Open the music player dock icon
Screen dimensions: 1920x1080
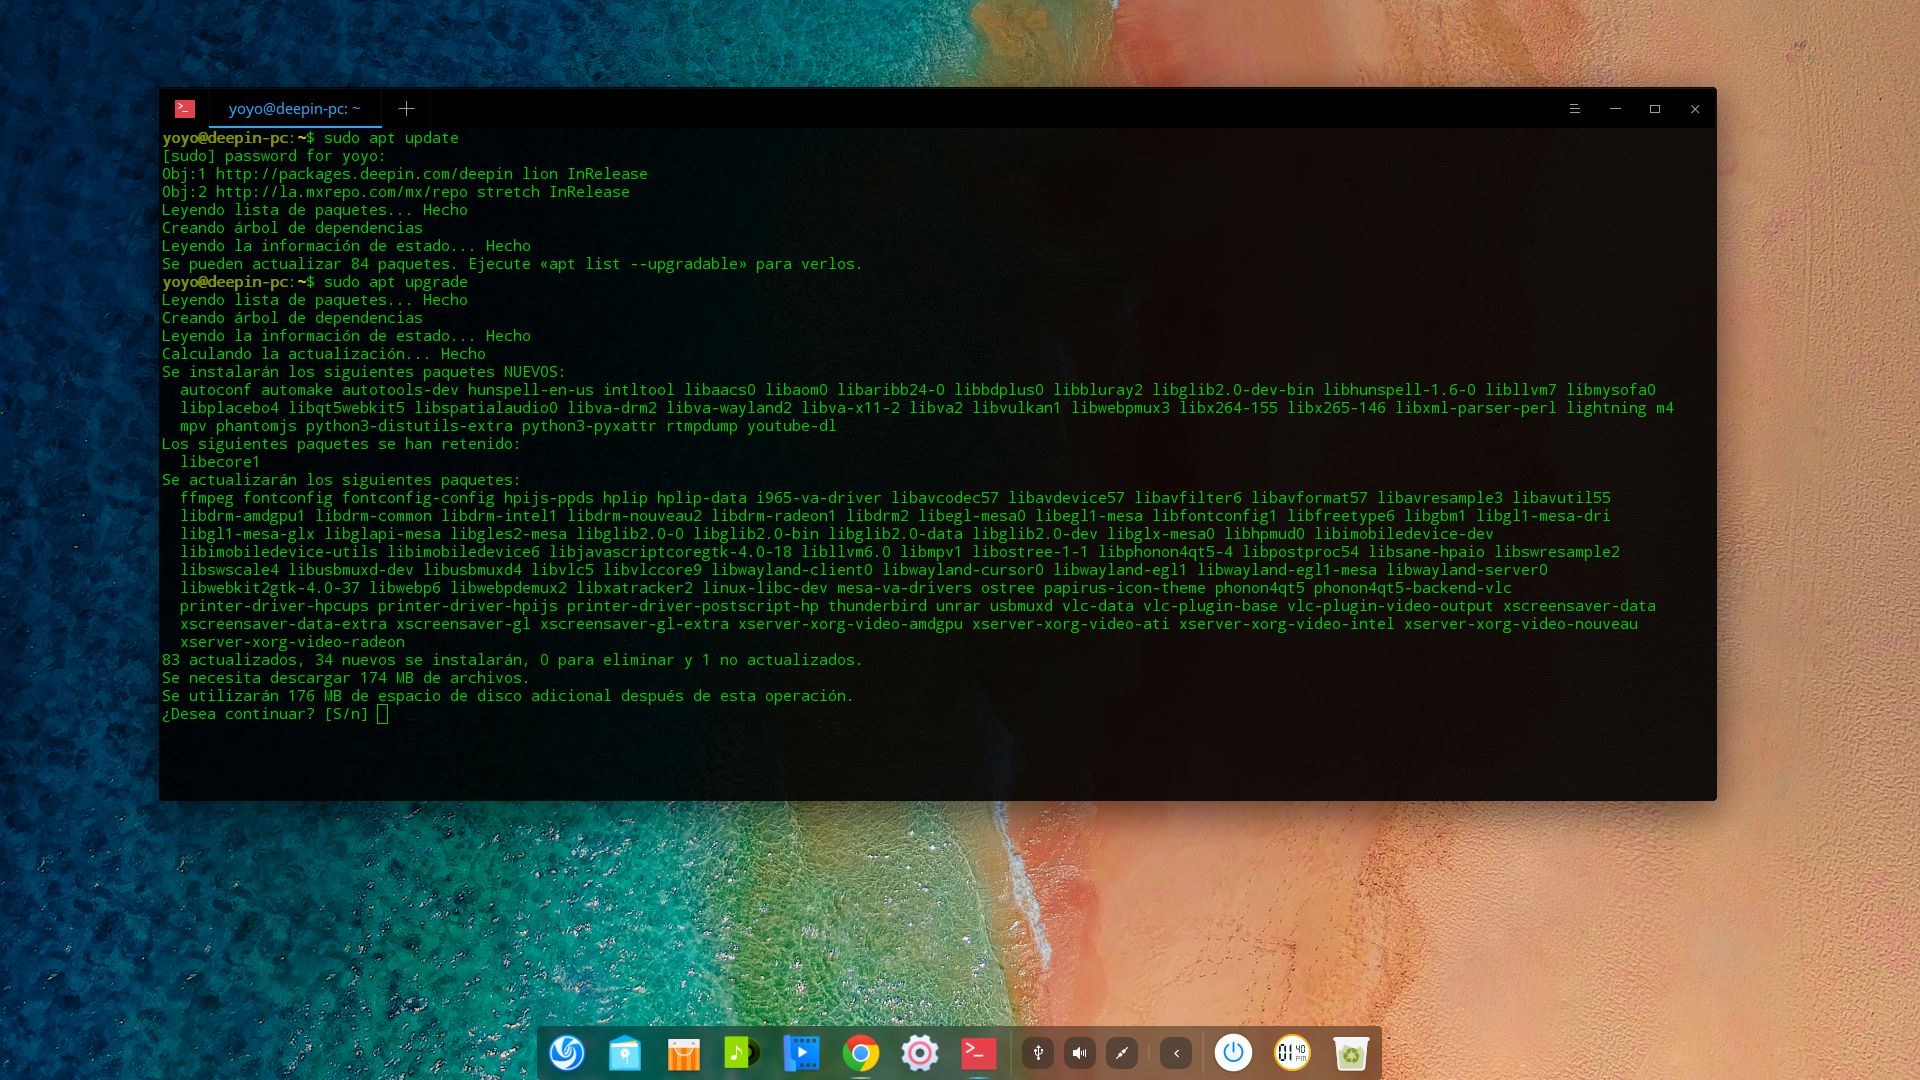[x=742, y=1053]
